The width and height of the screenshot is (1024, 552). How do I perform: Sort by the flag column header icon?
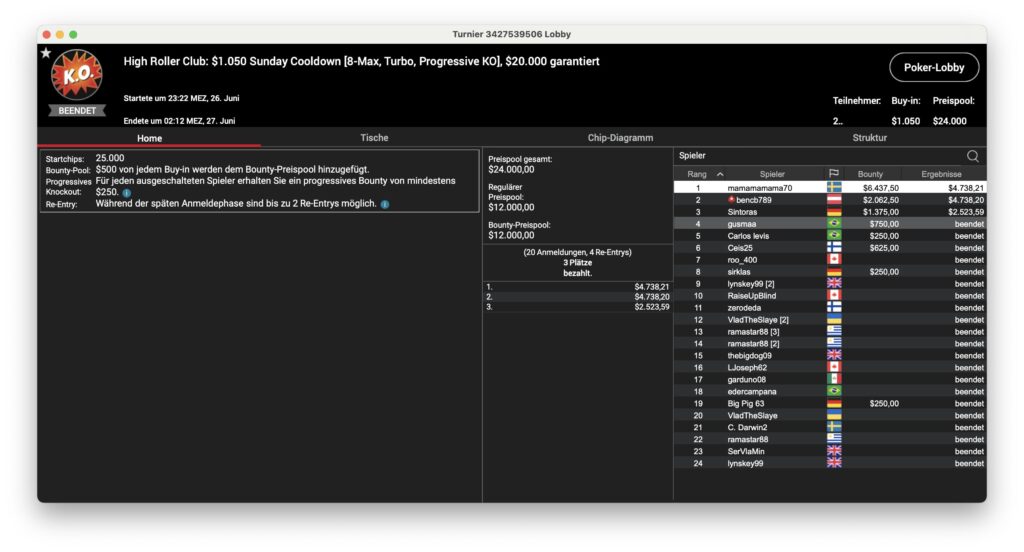pyautogui.click(x=833, y=174)
